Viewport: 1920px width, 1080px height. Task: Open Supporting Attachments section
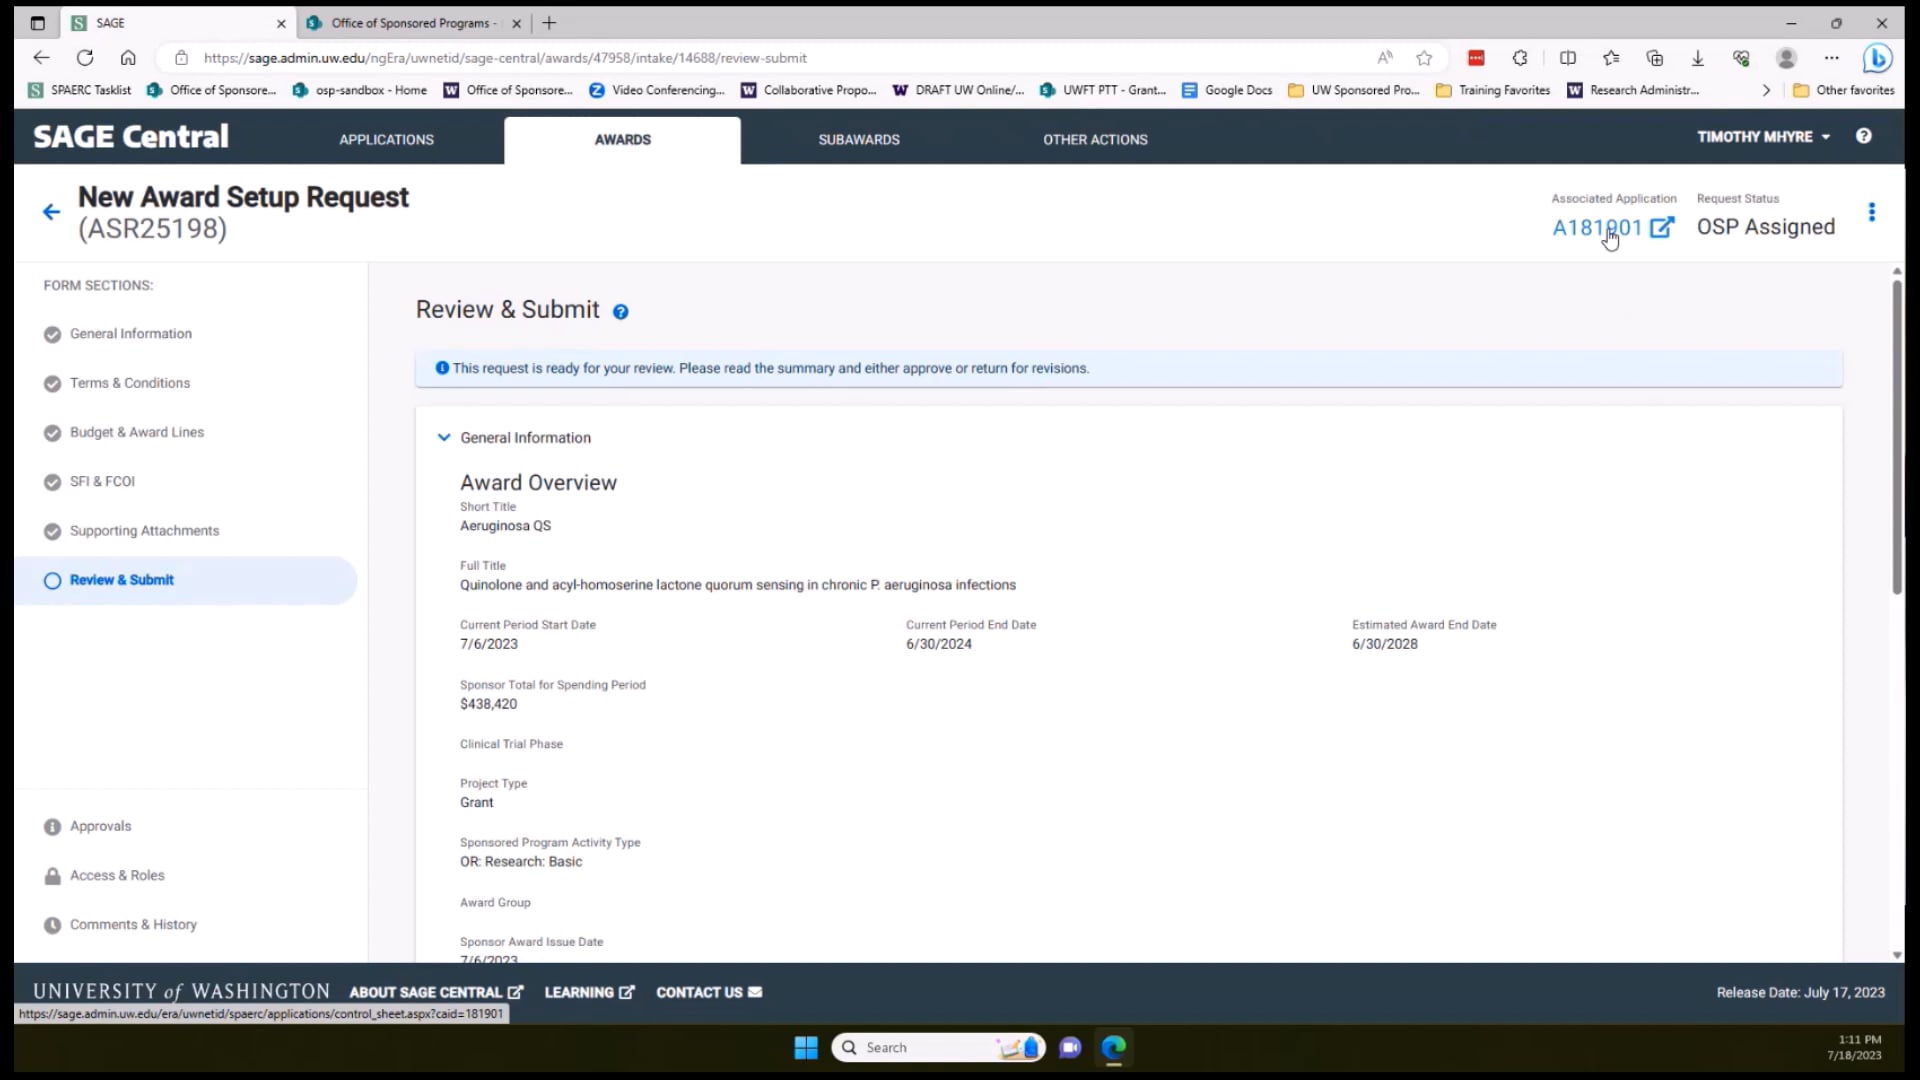click(144, 531)
